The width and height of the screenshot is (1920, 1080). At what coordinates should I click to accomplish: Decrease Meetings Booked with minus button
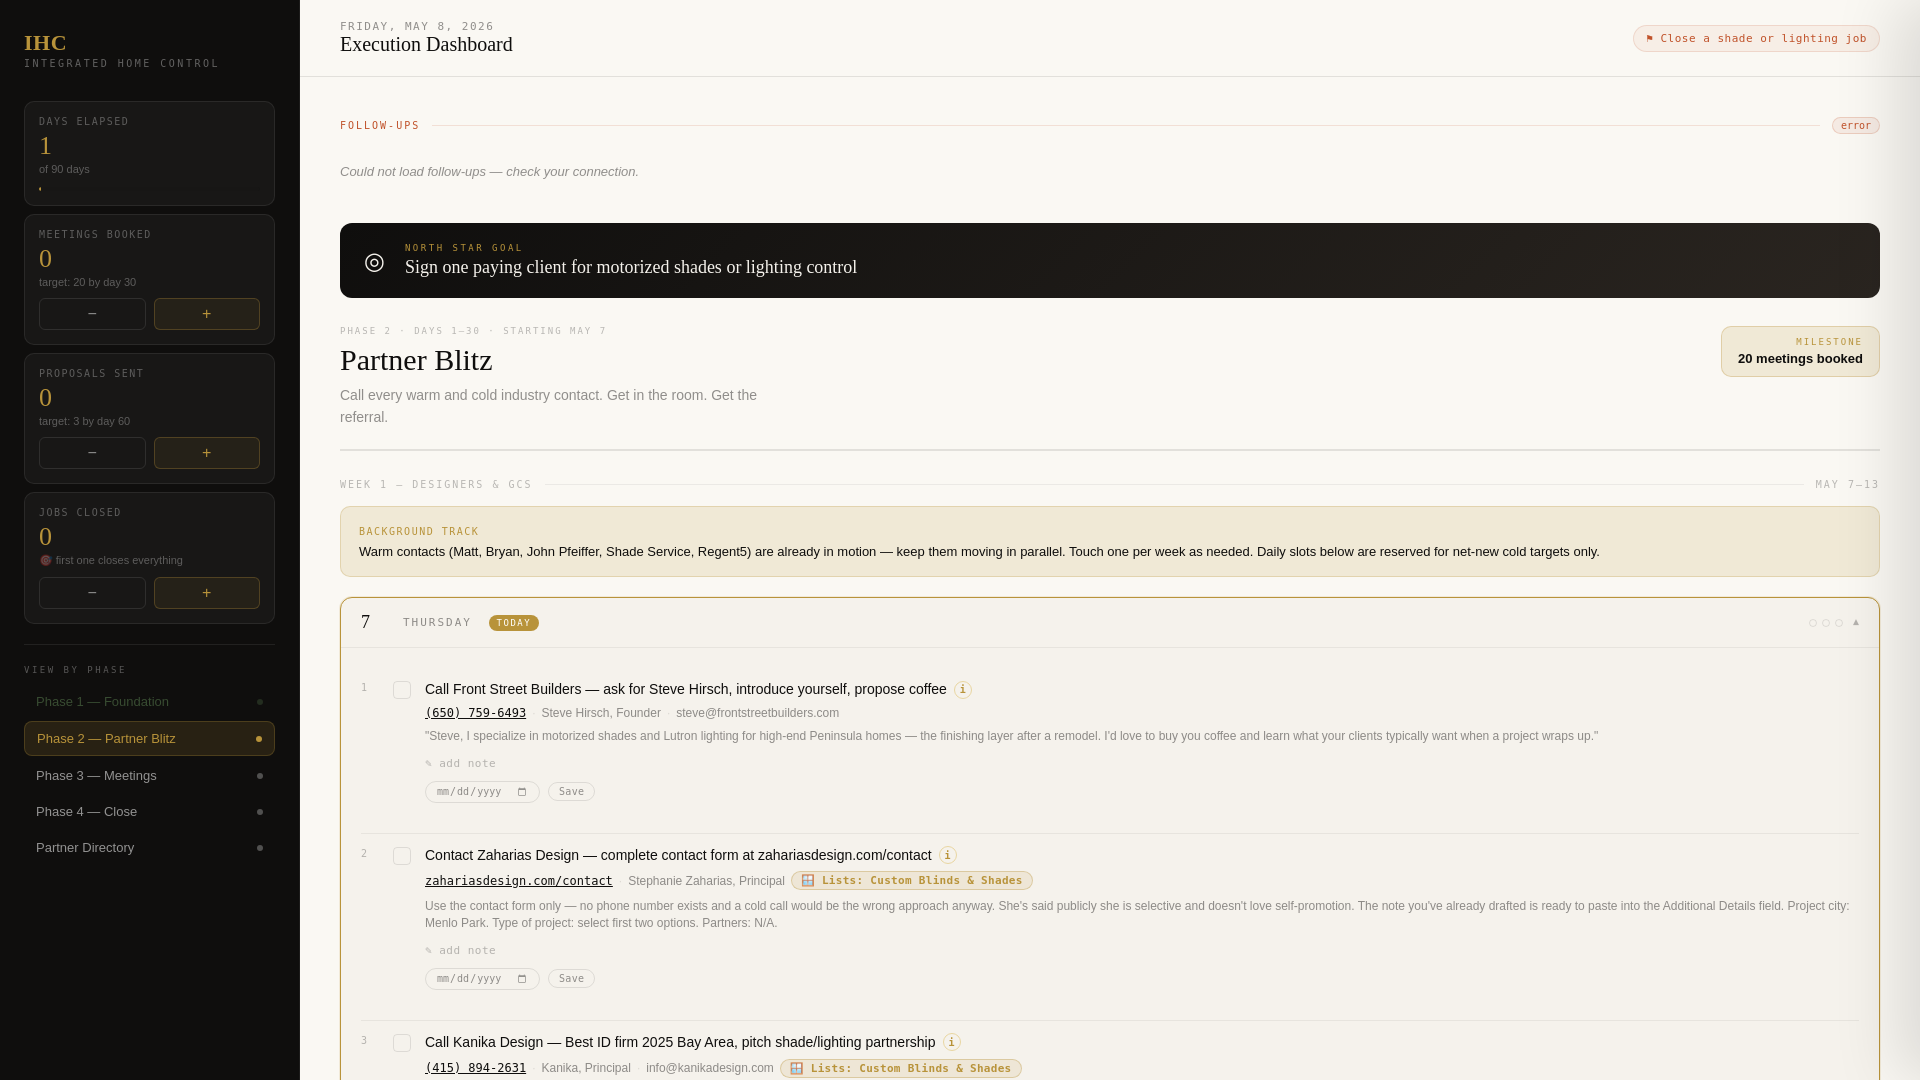coord(92,314)
